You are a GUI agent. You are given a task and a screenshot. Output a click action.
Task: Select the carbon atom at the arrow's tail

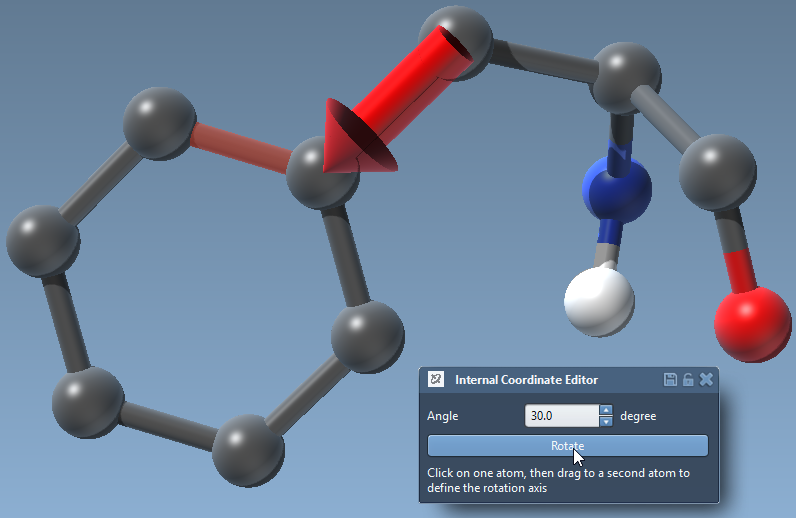pos(456,40)
